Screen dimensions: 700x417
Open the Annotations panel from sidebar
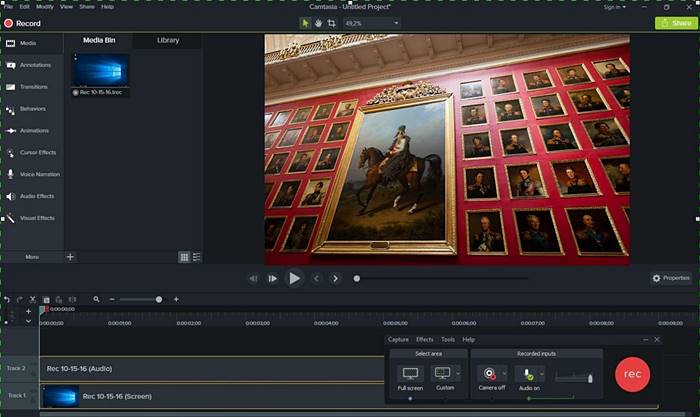coord(34,65)
